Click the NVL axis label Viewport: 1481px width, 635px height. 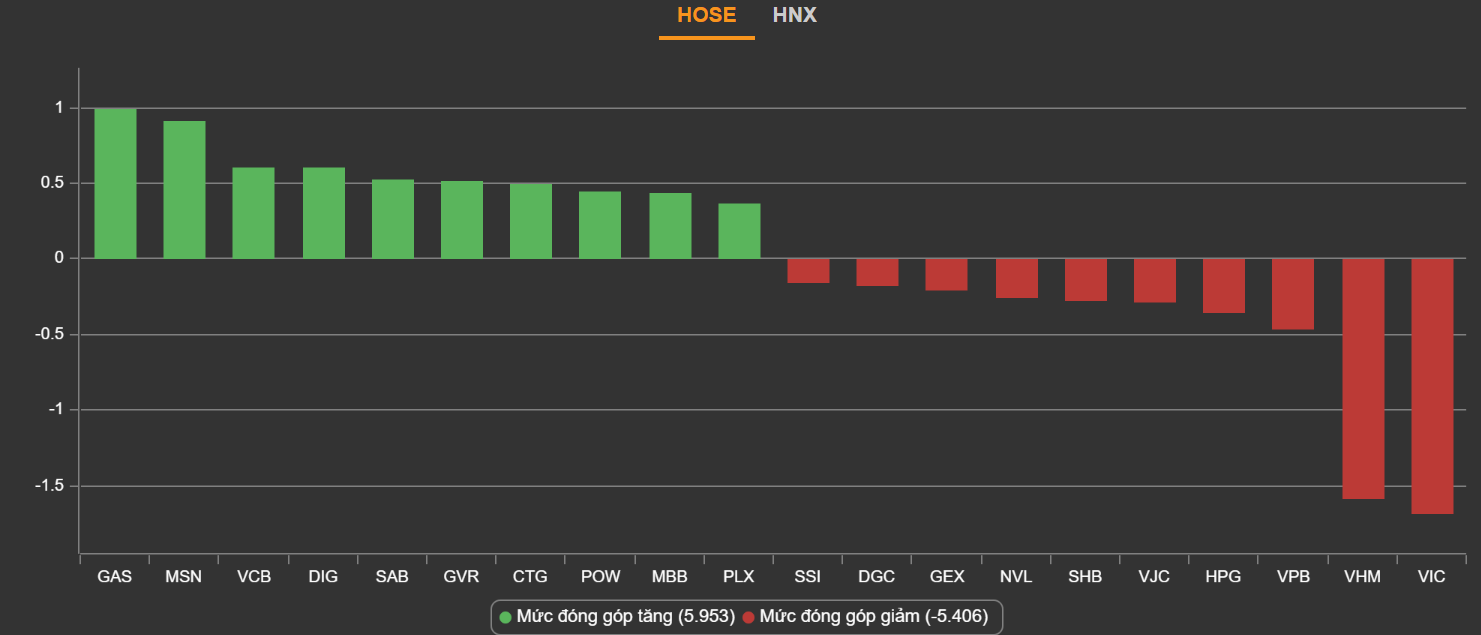click(x=1016, y=577)
